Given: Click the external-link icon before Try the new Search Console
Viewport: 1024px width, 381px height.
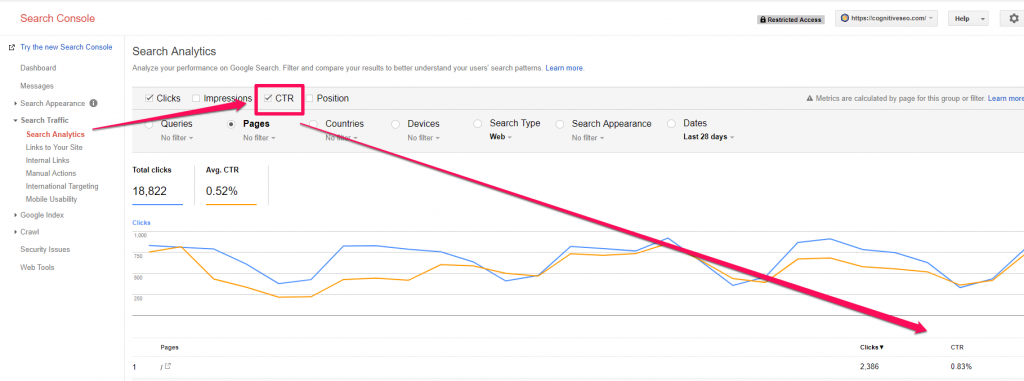Looking at the screenshot, I should click(12, 48).
